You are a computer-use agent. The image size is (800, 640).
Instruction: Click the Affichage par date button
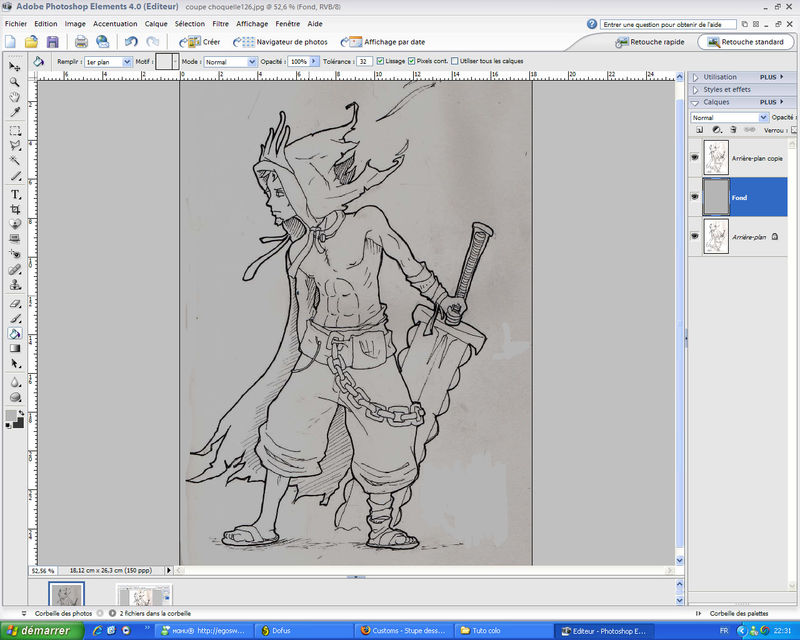point(383,42)
